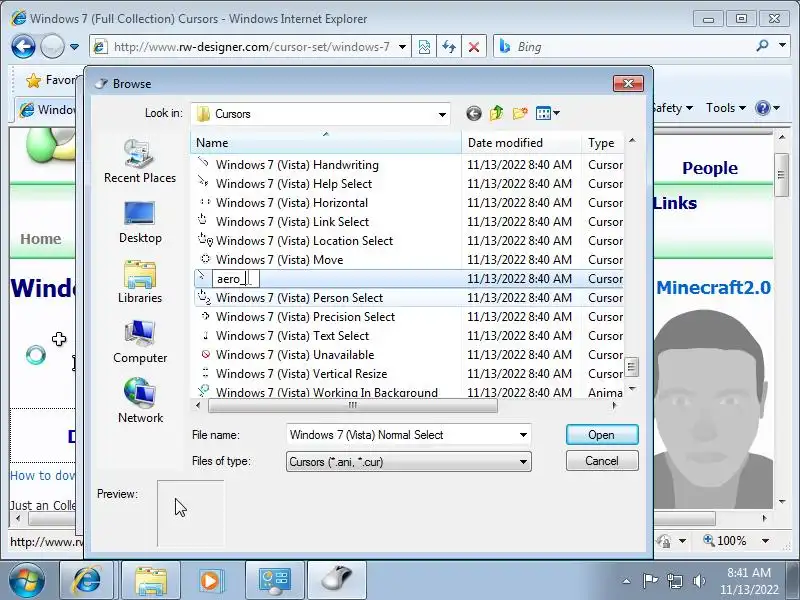Click the Minecraft2.0 link on webpage
This screenshot has width=800, height=600.
coord(713,287)
